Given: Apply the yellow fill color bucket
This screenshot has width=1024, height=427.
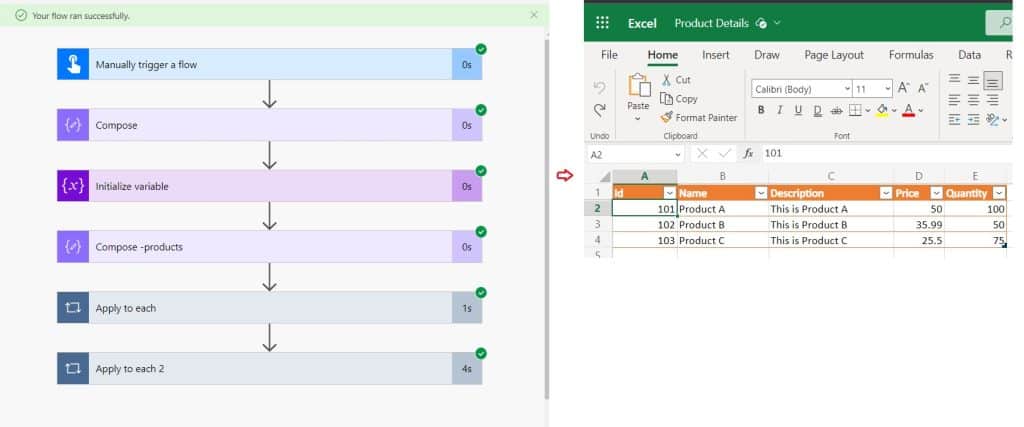Looking at the screenshot, I should point(882,110).
